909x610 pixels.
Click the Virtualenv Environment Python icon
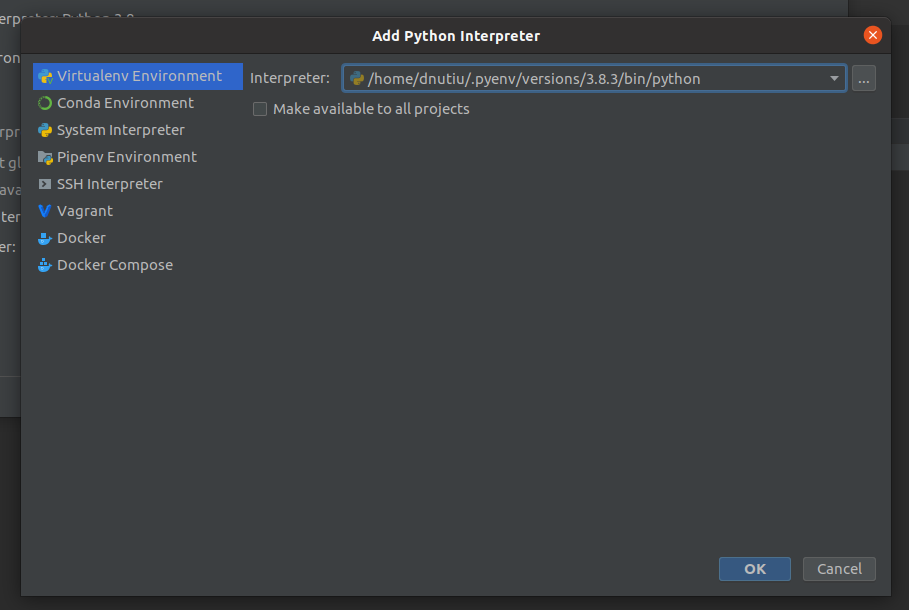pyautogui.click(x=45, y=76)
